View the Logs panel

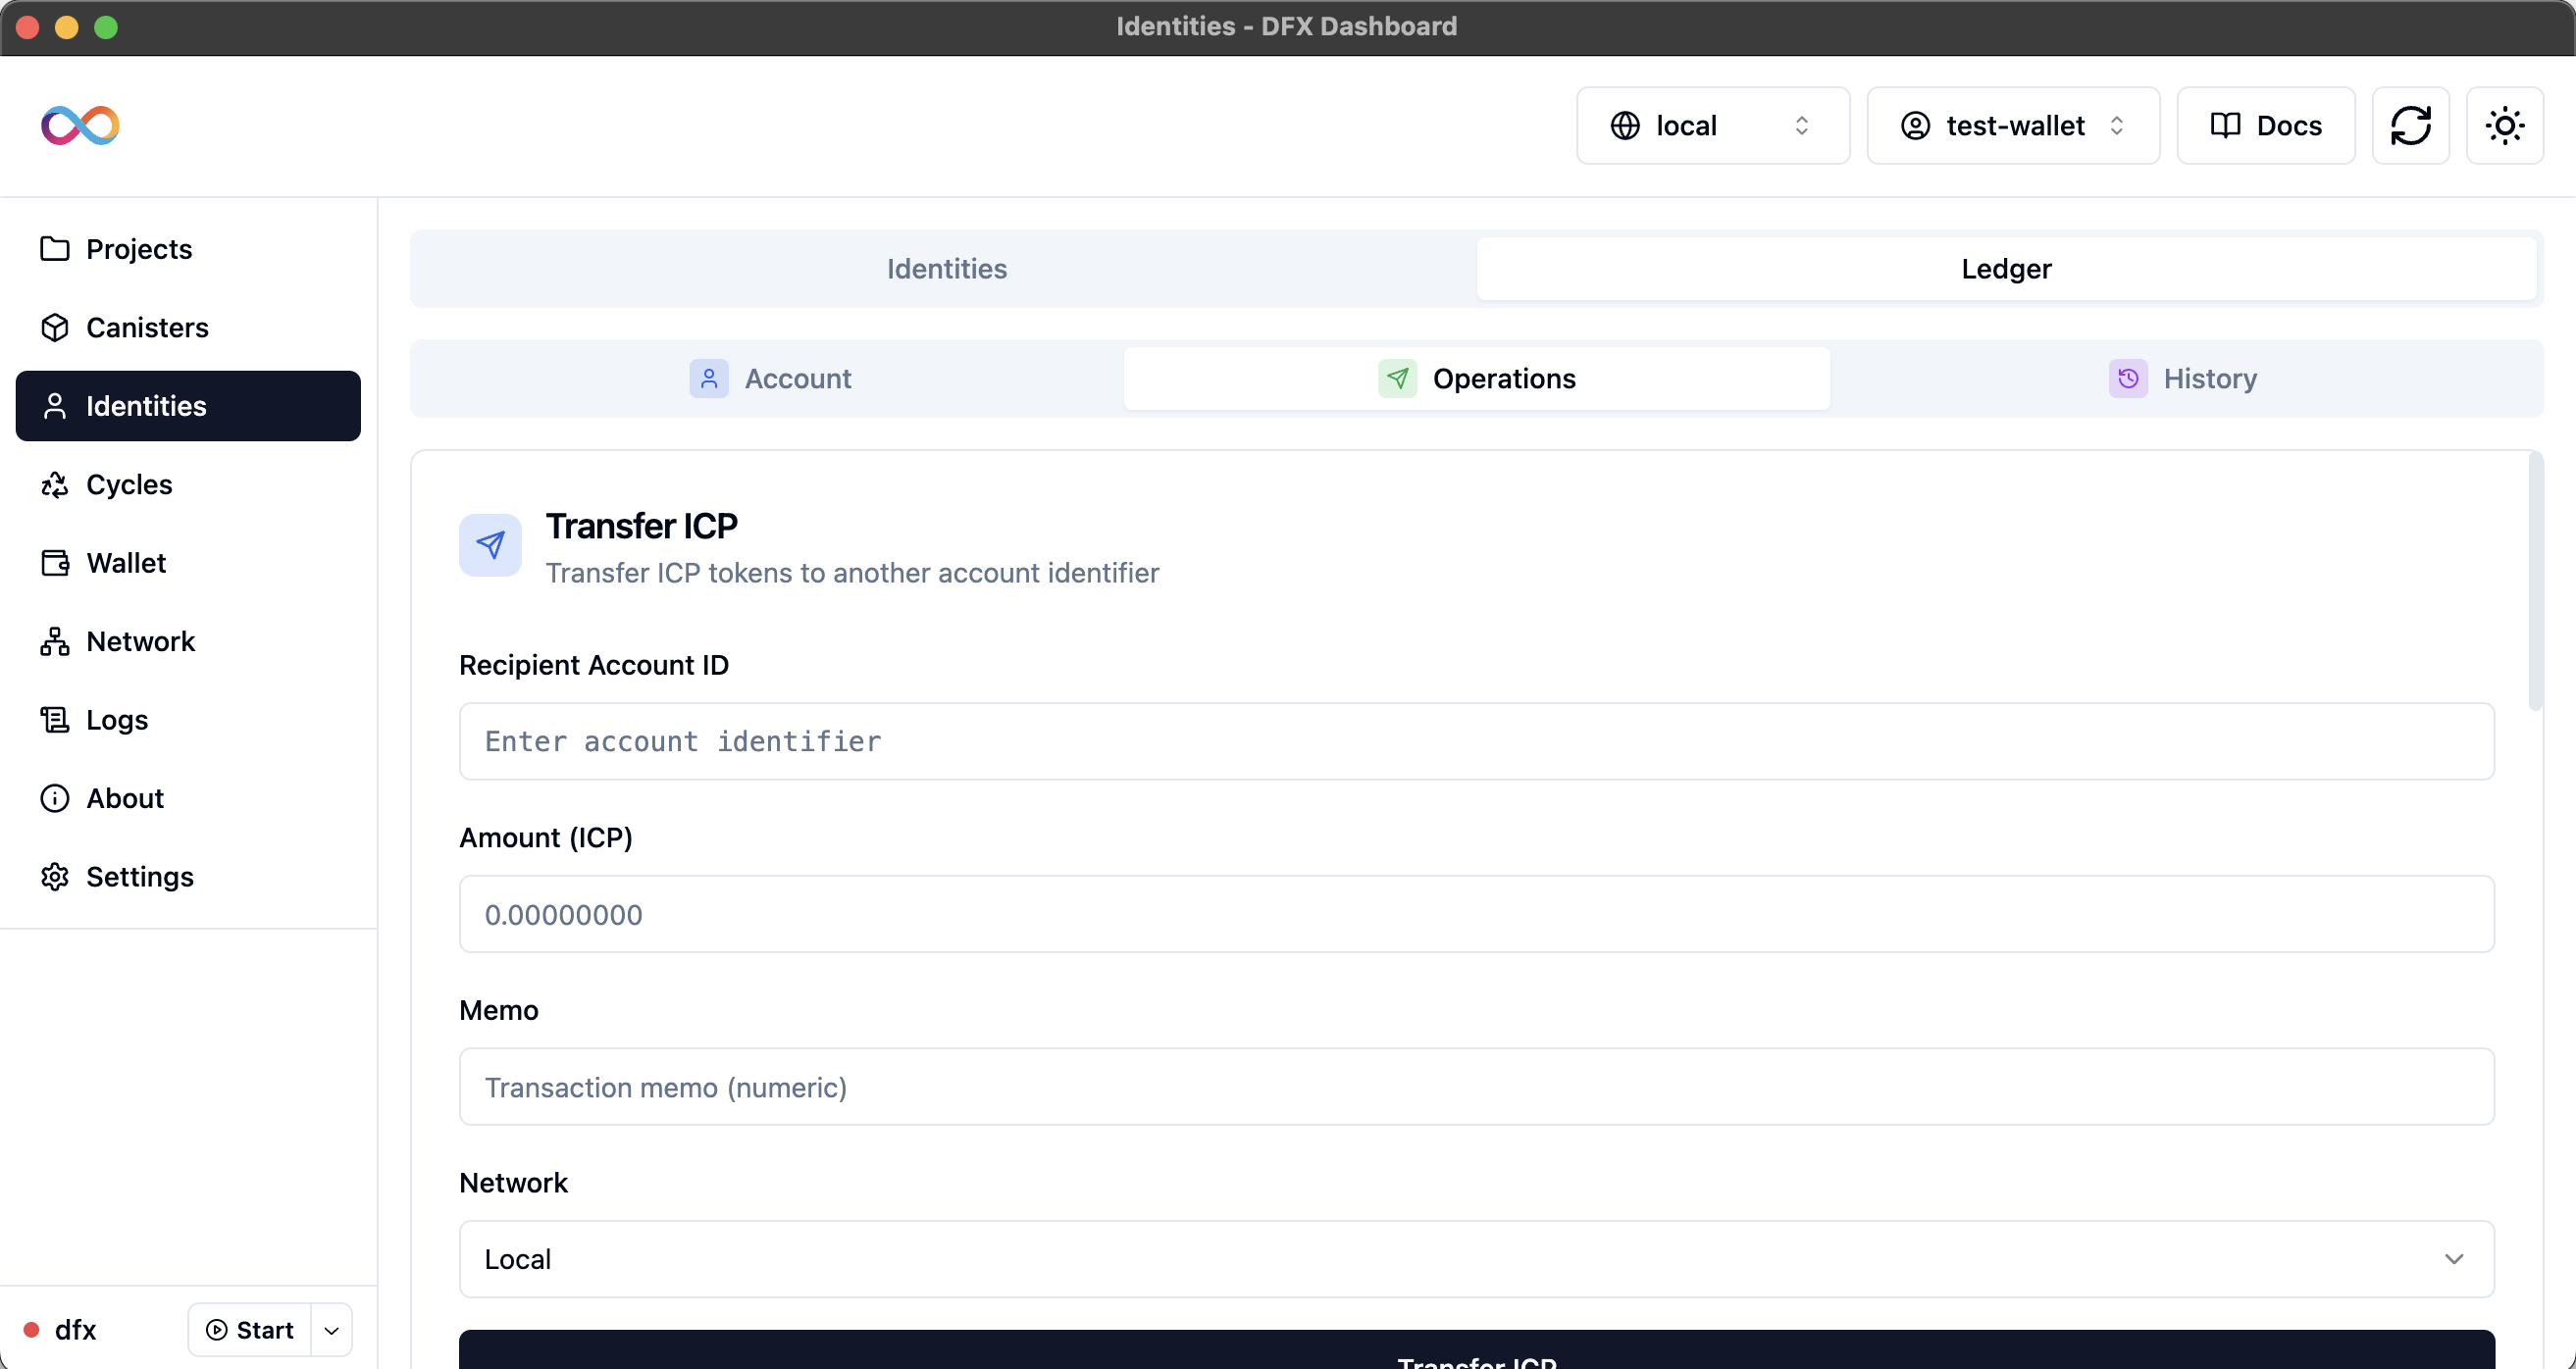116,719
